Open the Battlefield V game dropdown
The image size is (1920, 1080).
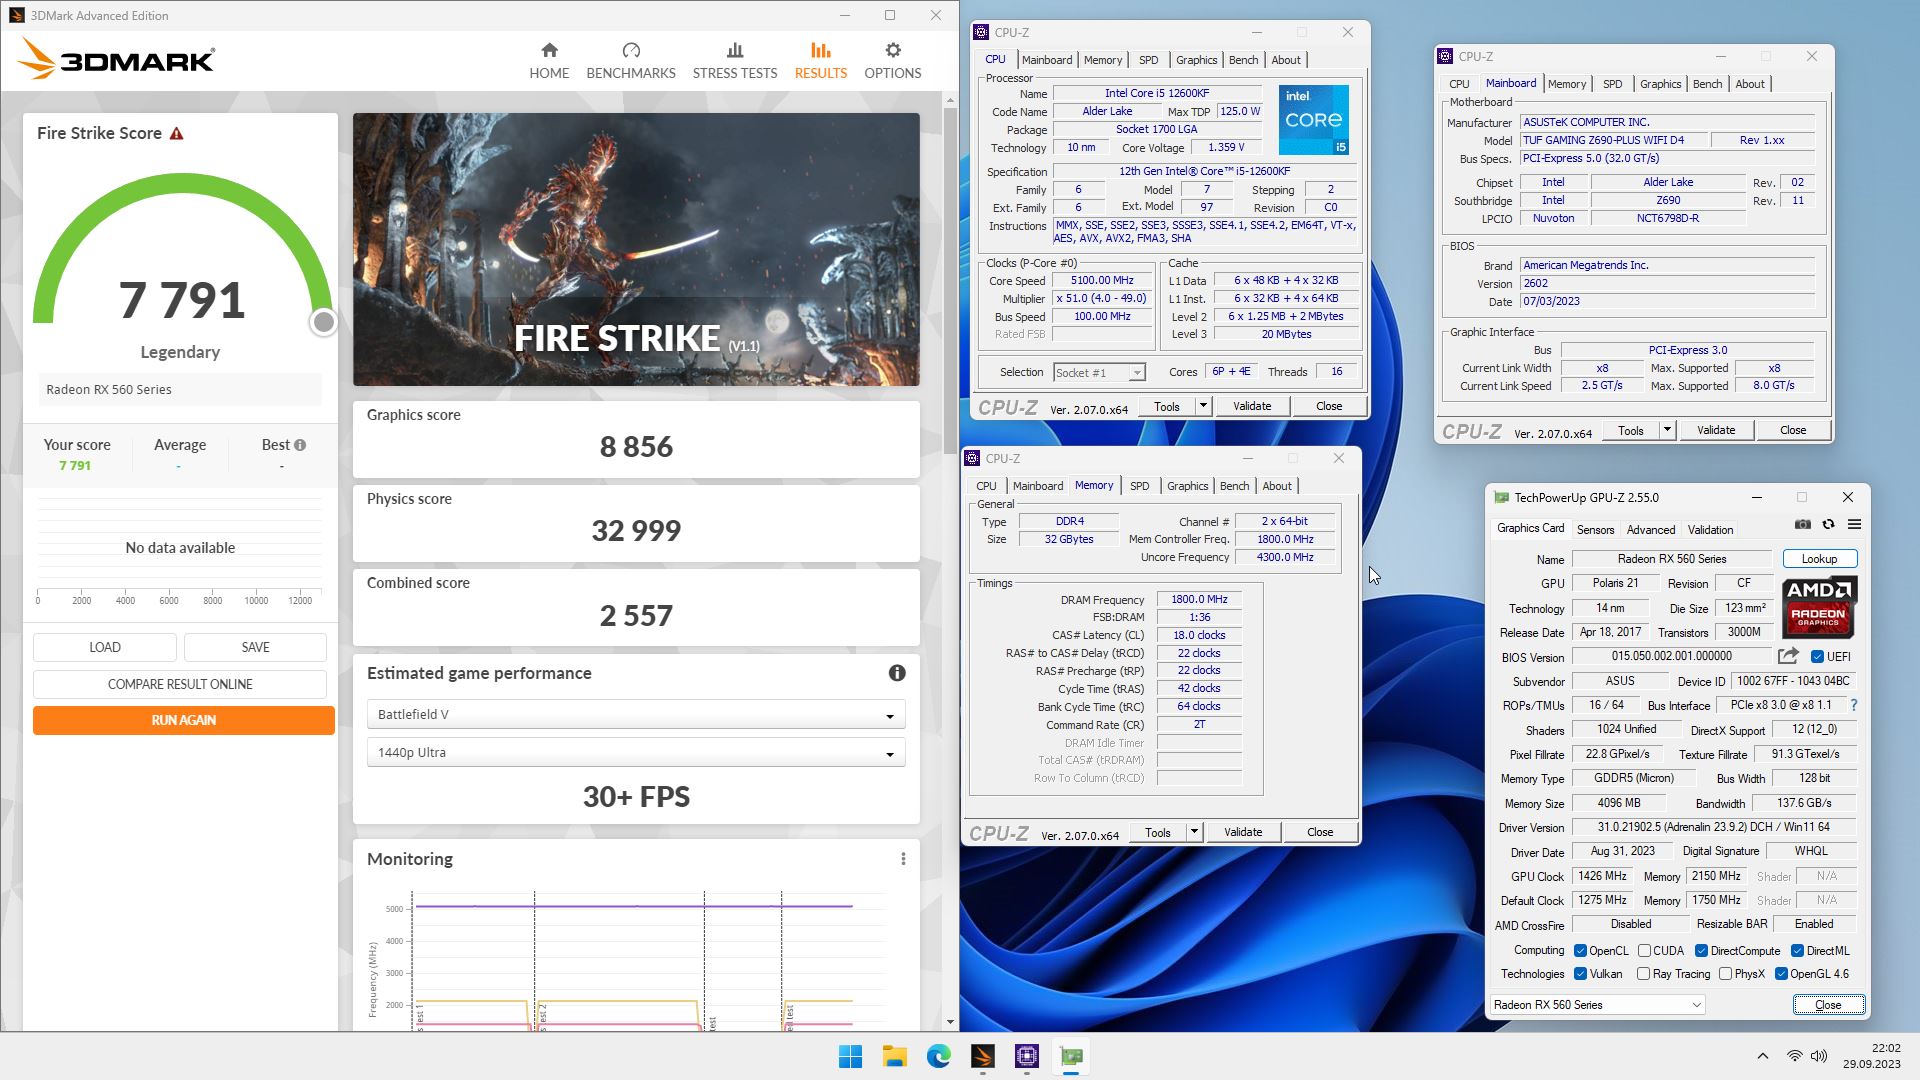636,714
